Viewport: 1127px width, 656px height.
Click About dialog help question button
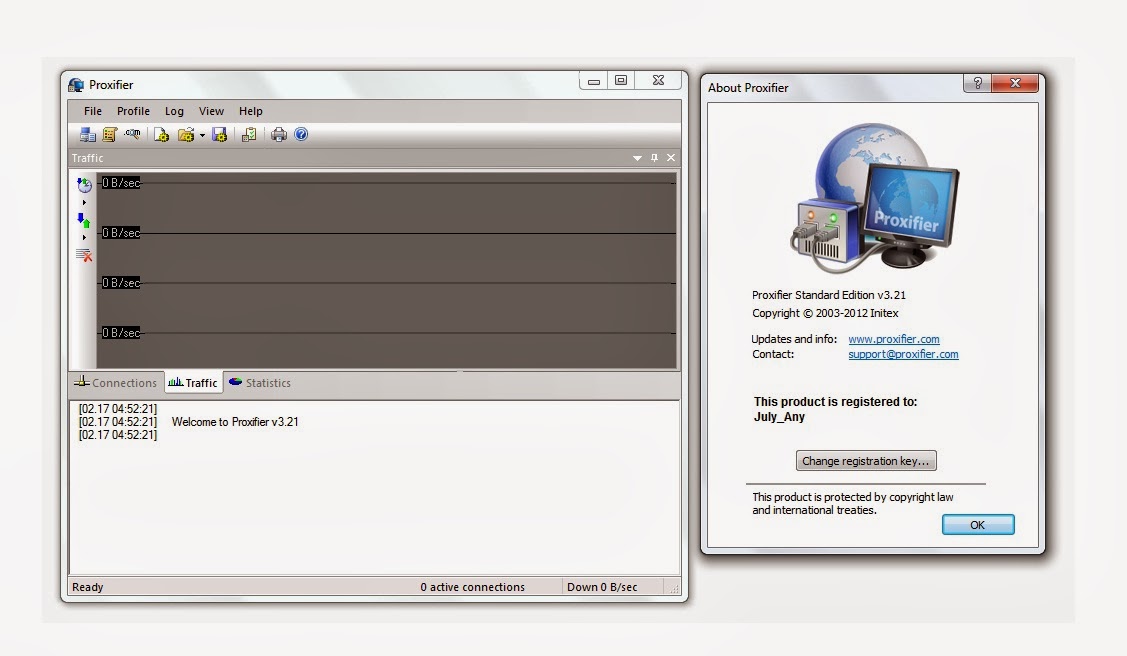point(978,83)
